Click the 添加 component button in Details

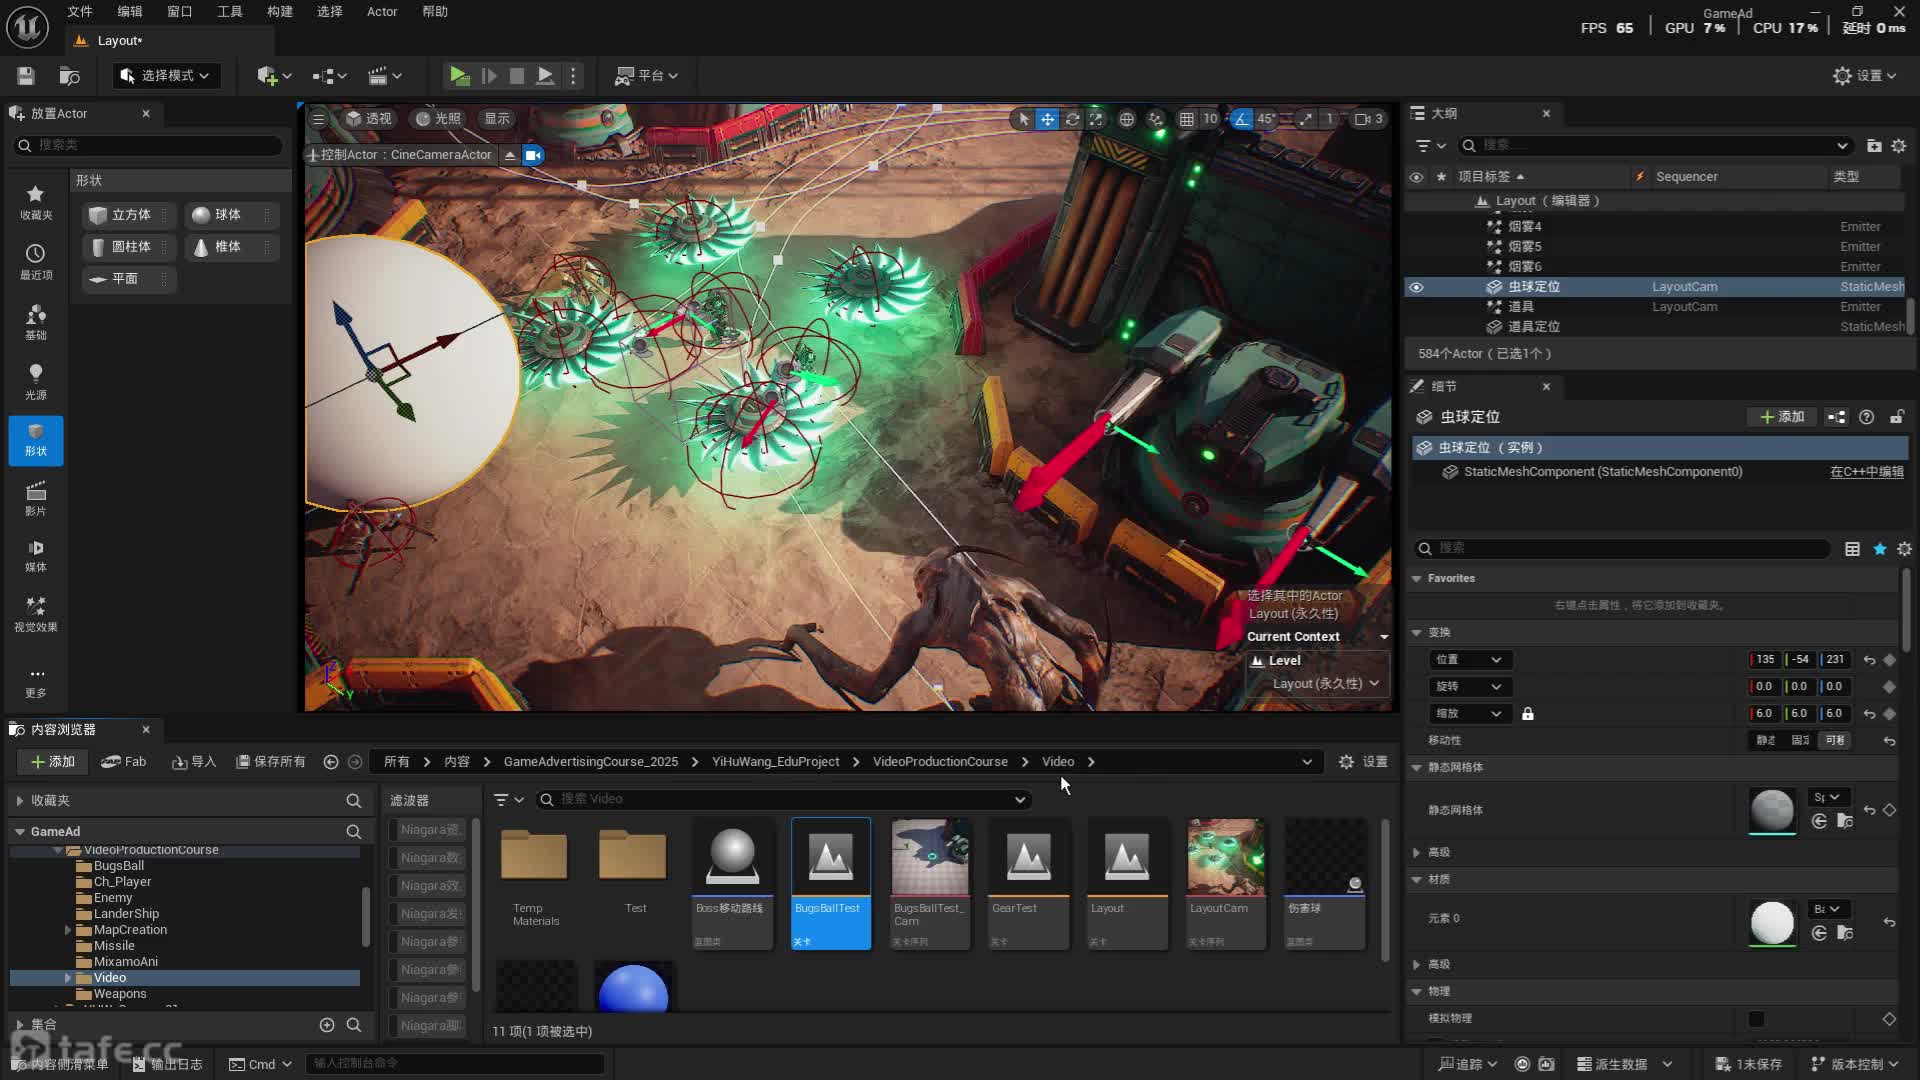point(1782,417)
